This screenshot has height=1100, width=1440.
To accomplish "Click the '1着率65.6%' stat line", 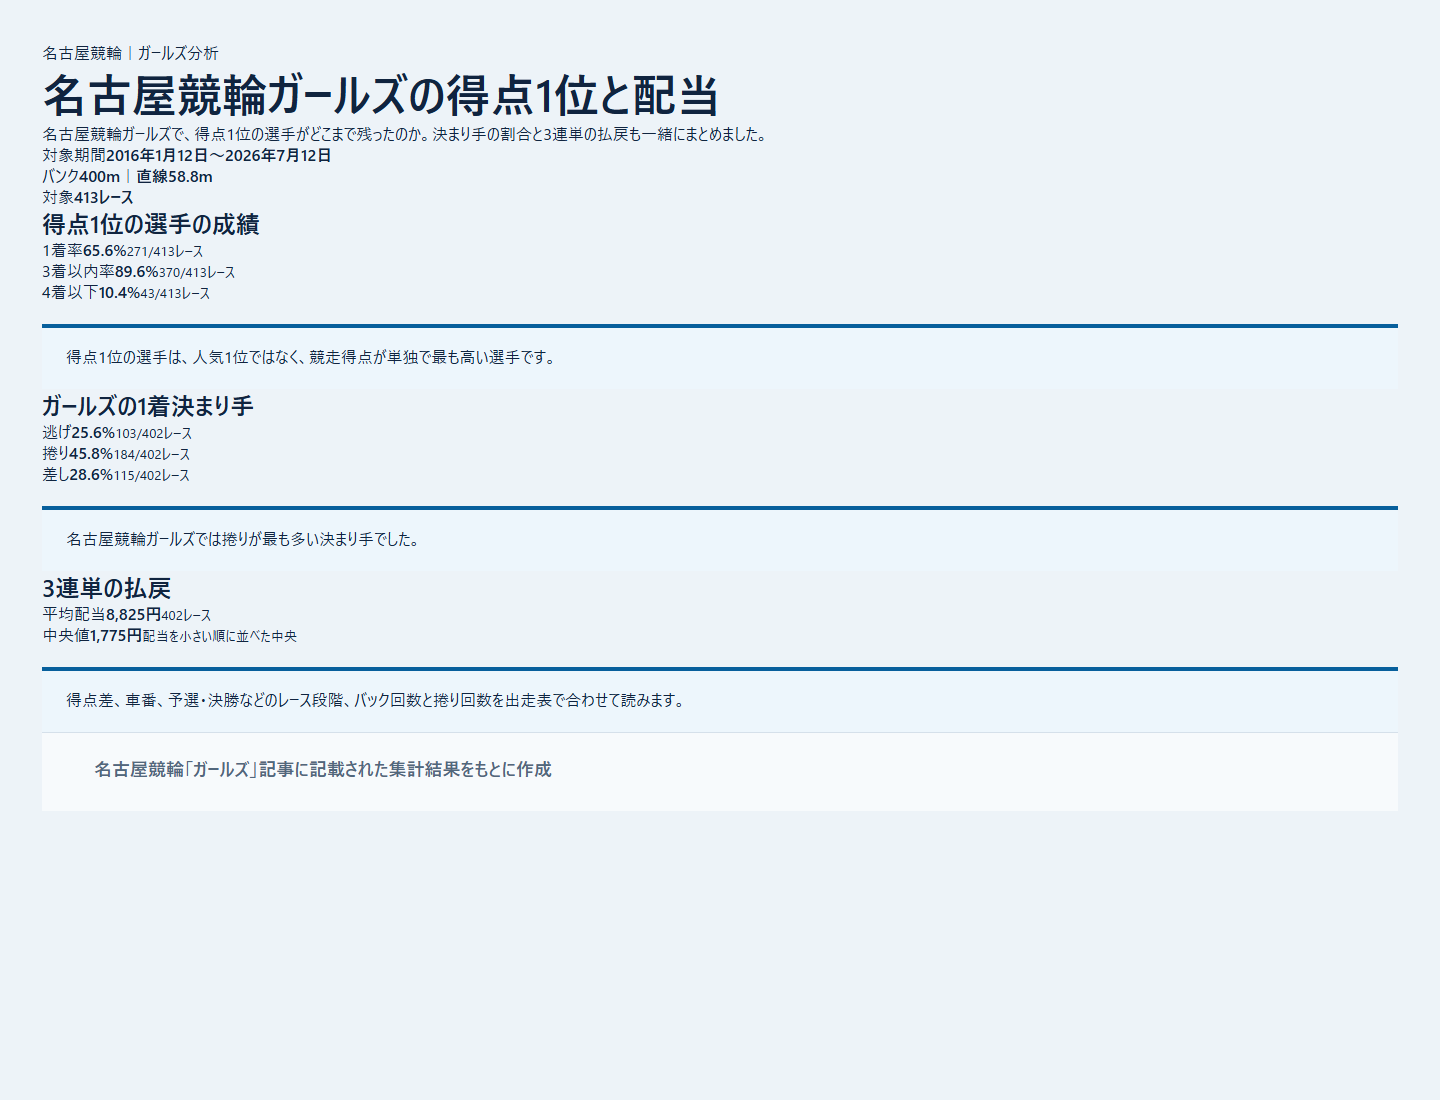I will tap(123, 251).
